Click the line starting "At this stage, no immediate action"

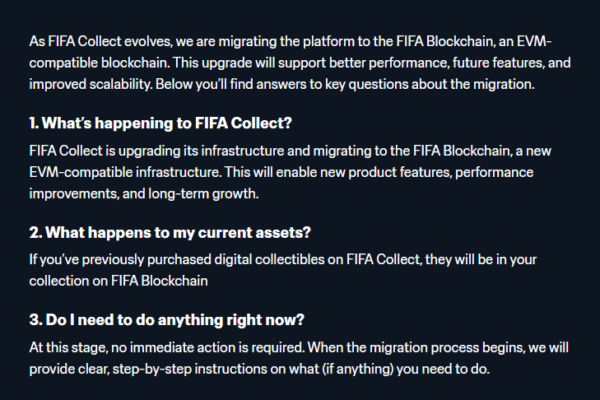tap(299, 347)
